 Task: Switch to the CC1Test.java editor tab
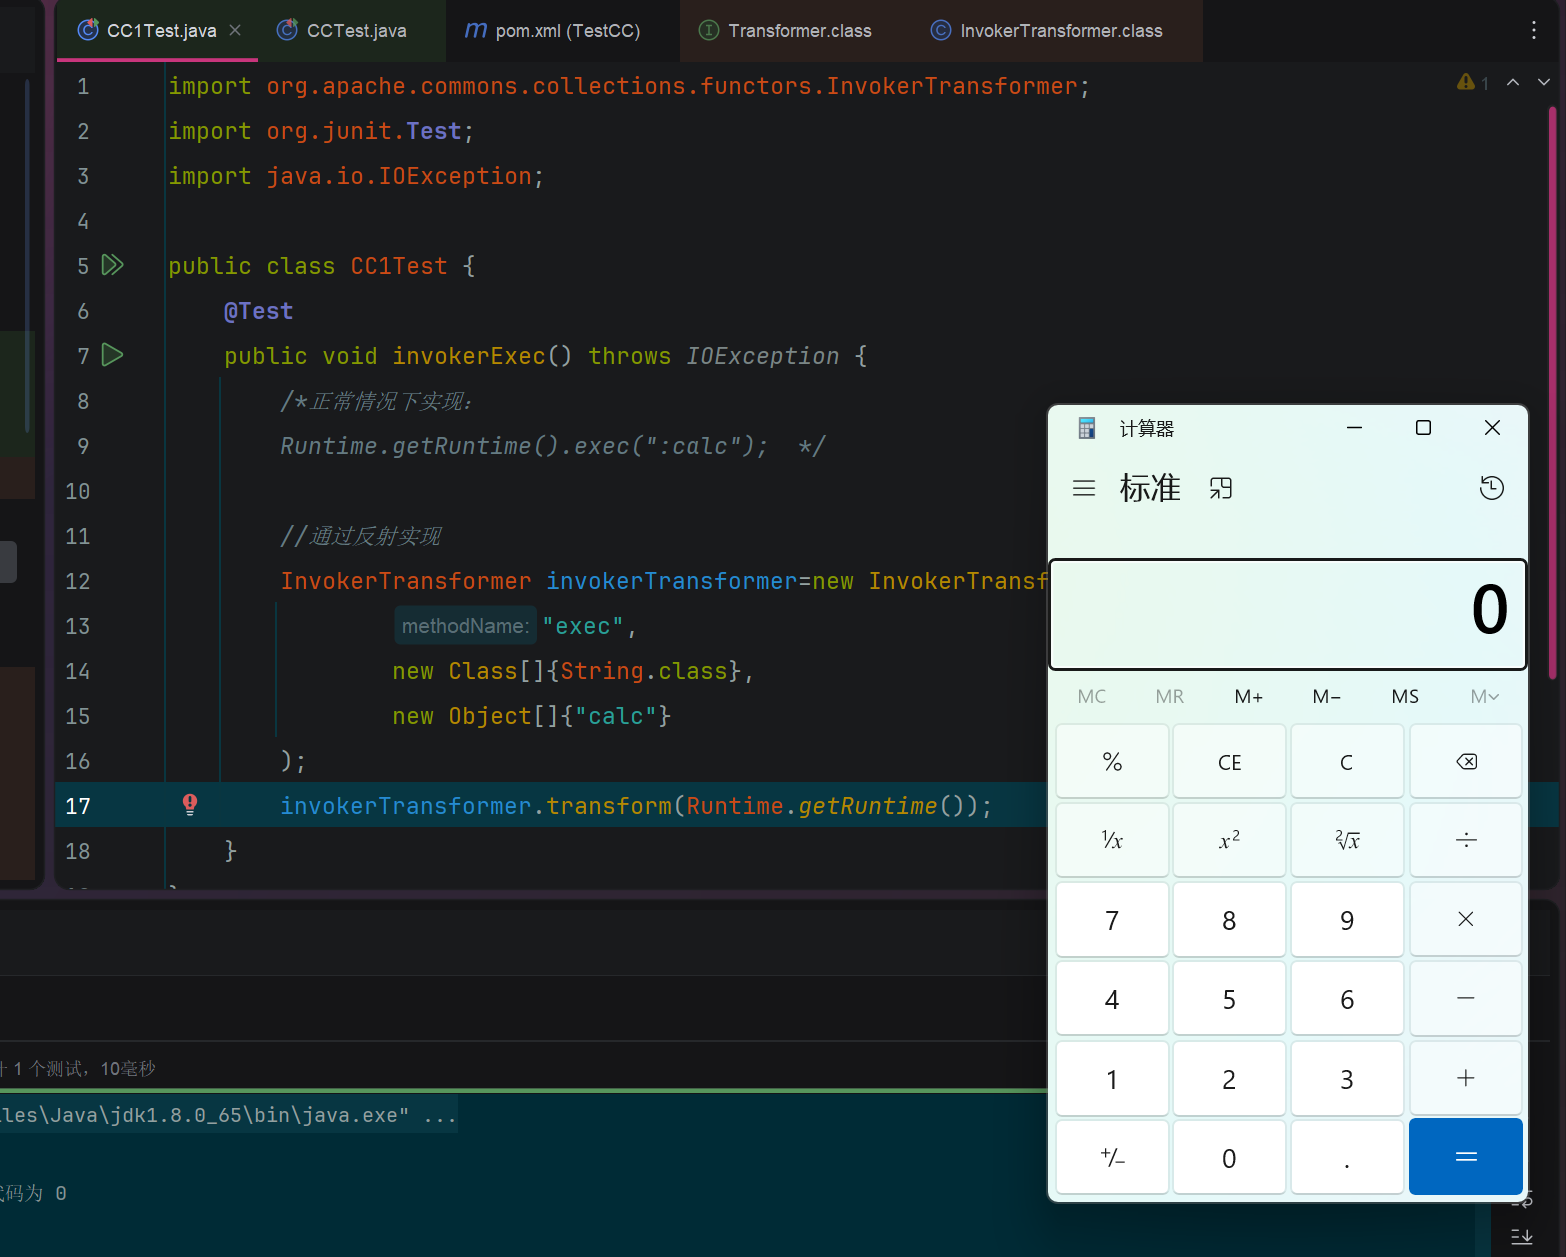[160, 31]
